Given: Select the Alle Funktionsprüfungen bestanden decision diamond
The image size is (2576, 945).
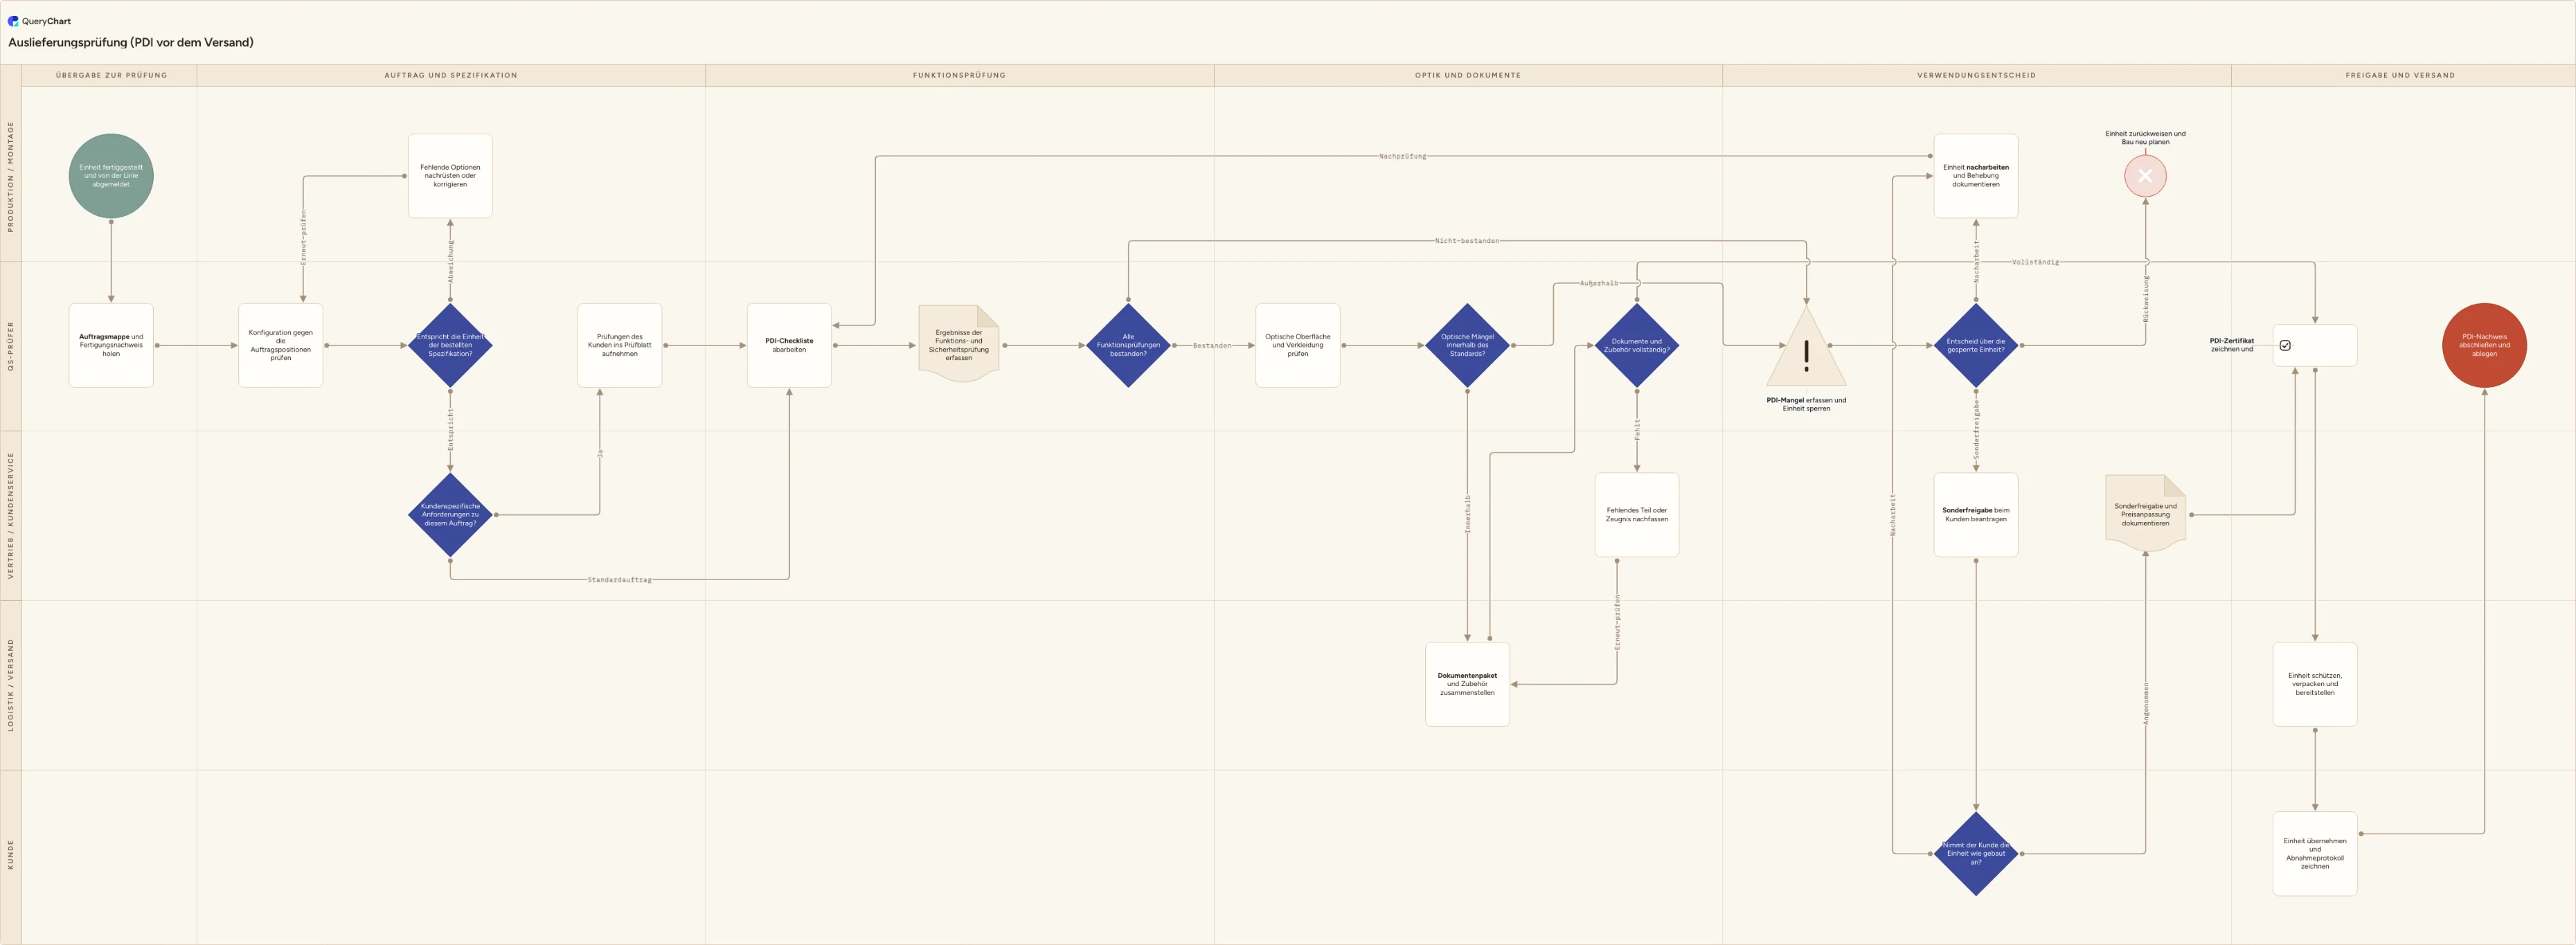Looking at the screenshot, I should (1128, 345).
